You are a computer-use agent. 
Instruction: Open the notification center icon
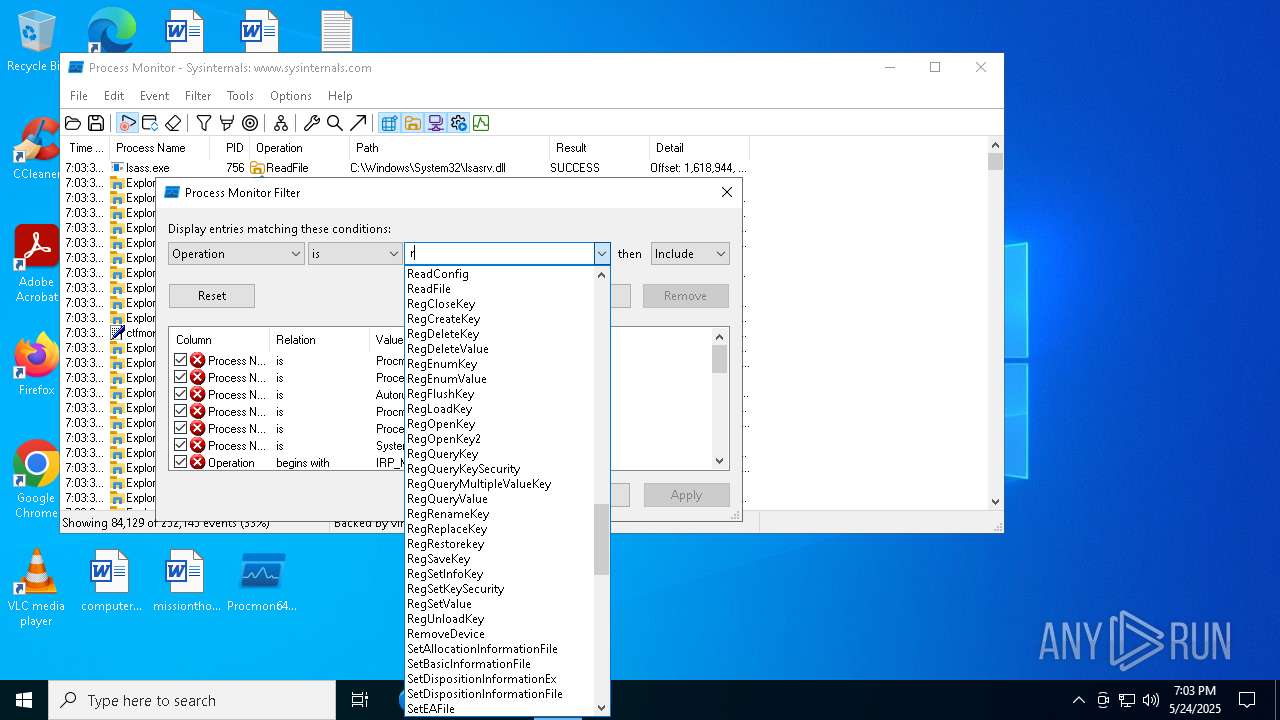coord(1247,700)
